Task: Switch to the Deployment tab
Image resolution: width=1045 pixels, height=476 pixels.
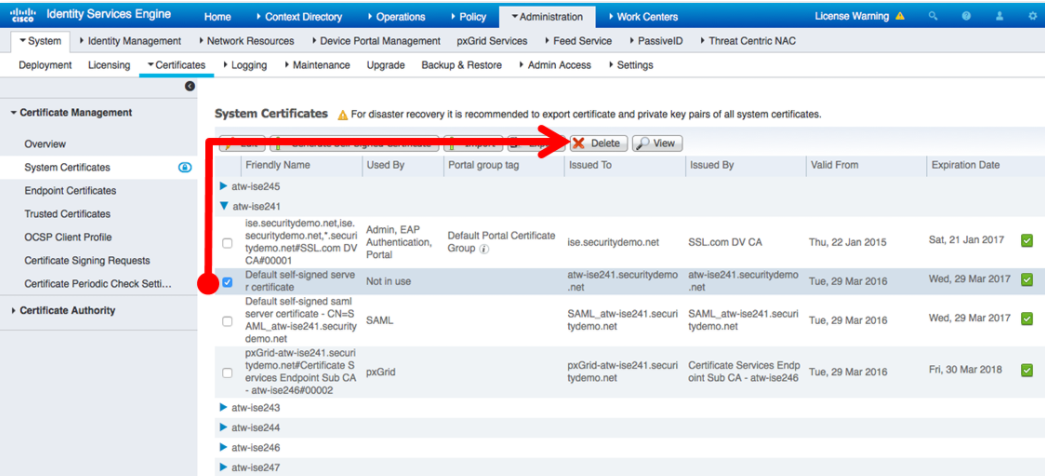Action: tap(45, 65)
